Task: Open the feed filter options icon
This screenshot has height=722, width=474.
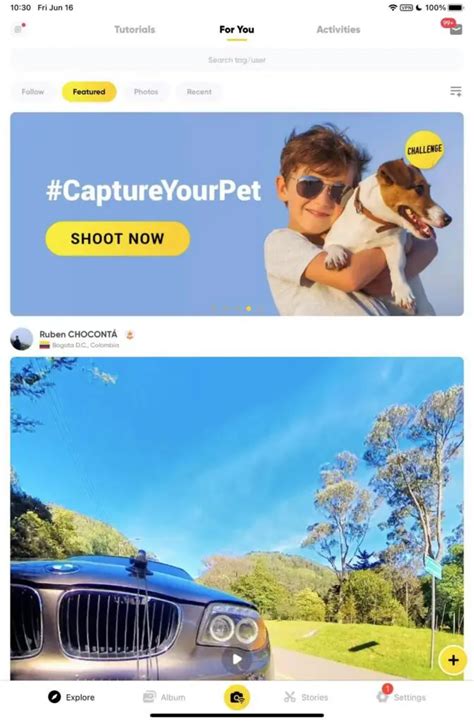Action: (x=456, y=92)
